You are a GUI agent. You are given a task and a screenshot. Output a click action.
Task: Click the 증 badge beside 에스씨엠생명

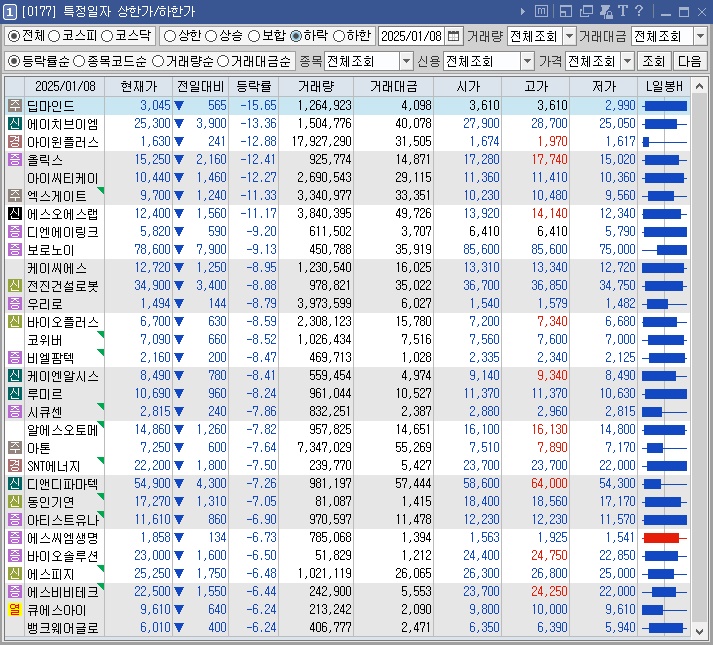15,538
